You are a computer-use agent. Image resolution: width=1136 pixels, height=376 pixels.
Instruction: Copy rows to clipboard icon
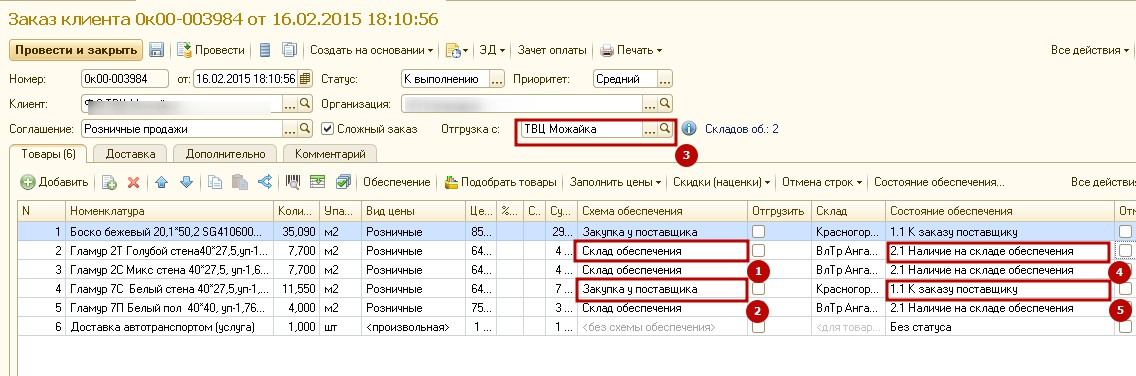click(x=215, y=182)
